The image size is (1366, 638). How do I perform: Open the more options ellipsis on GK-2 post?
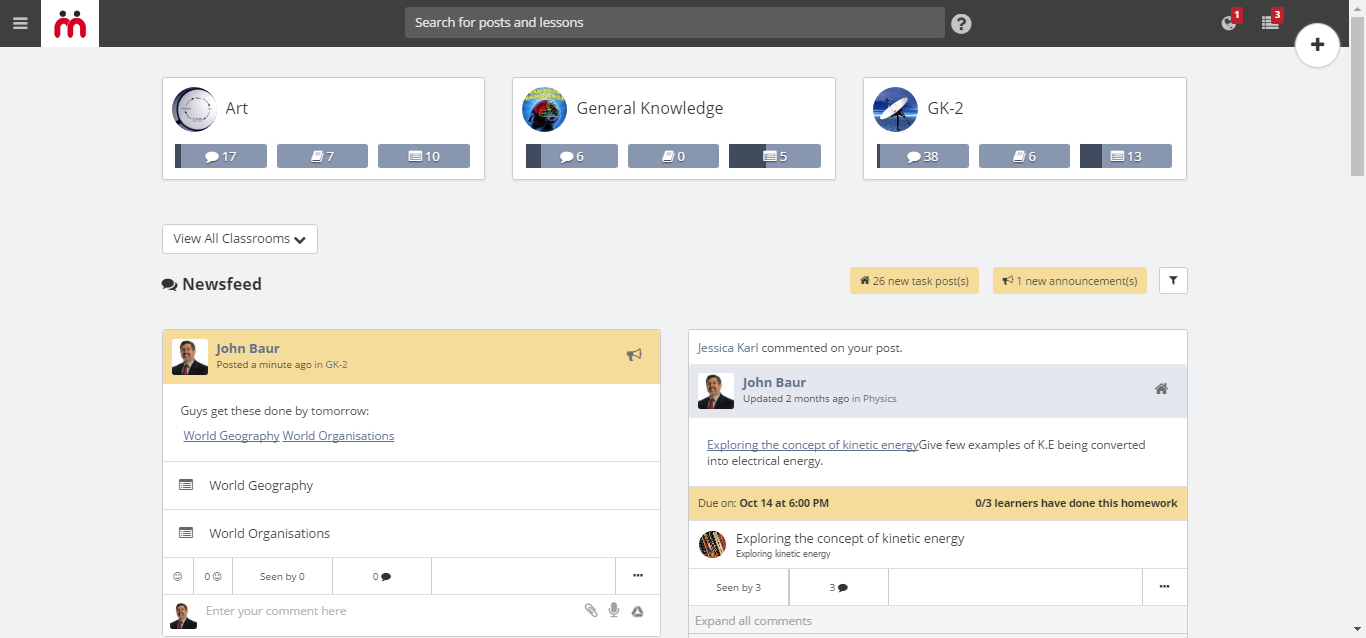[638, 576]
